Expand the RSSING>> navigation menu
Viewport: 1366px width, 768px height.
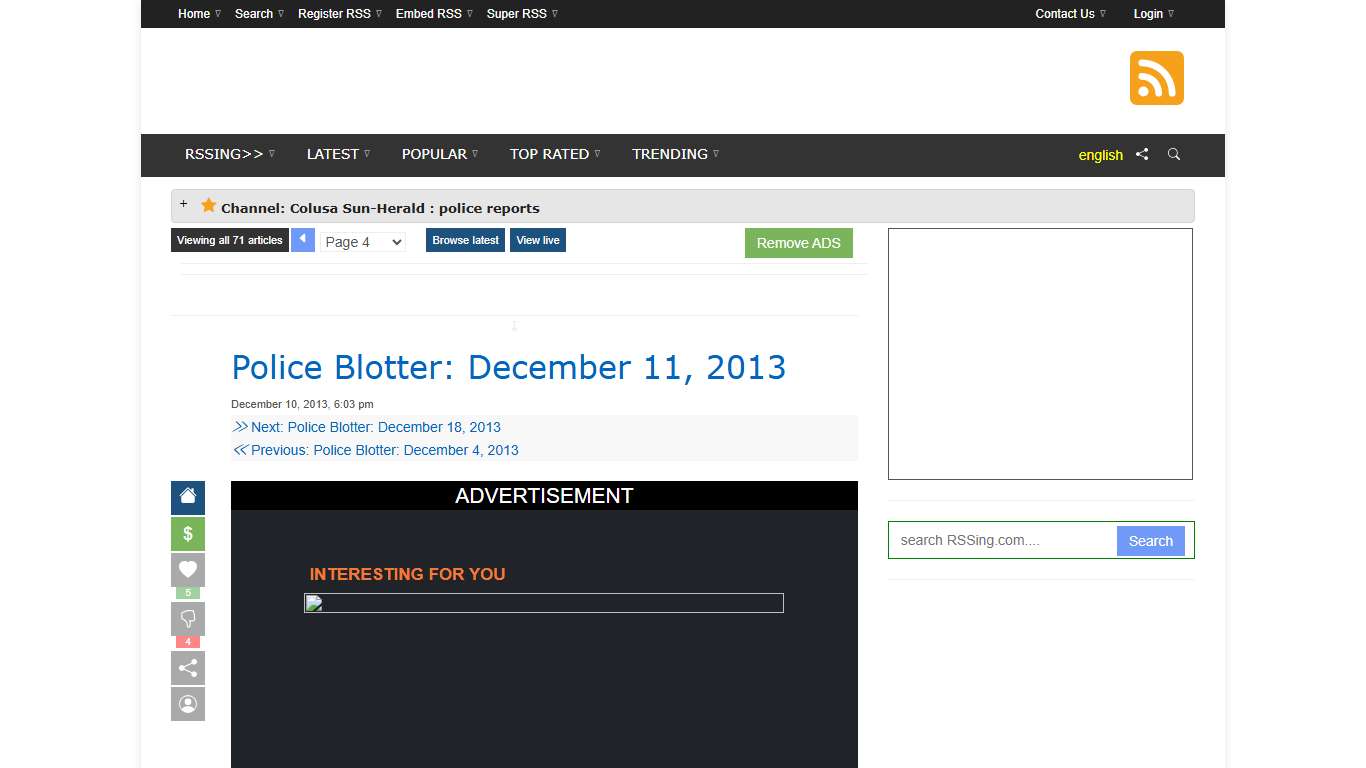coord(229,154)
